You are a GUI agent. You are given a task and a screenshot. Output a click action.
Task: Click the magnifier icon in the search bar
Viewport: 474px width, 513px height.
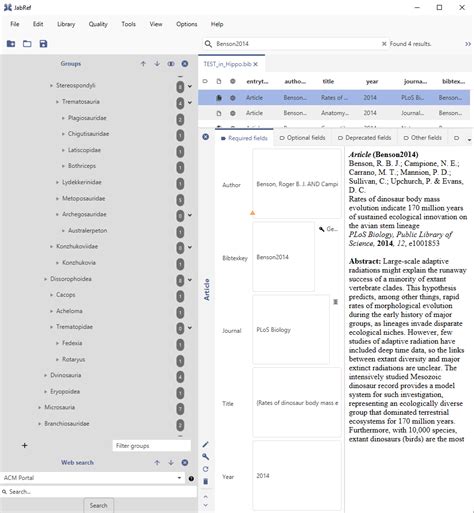click(208, 44)
